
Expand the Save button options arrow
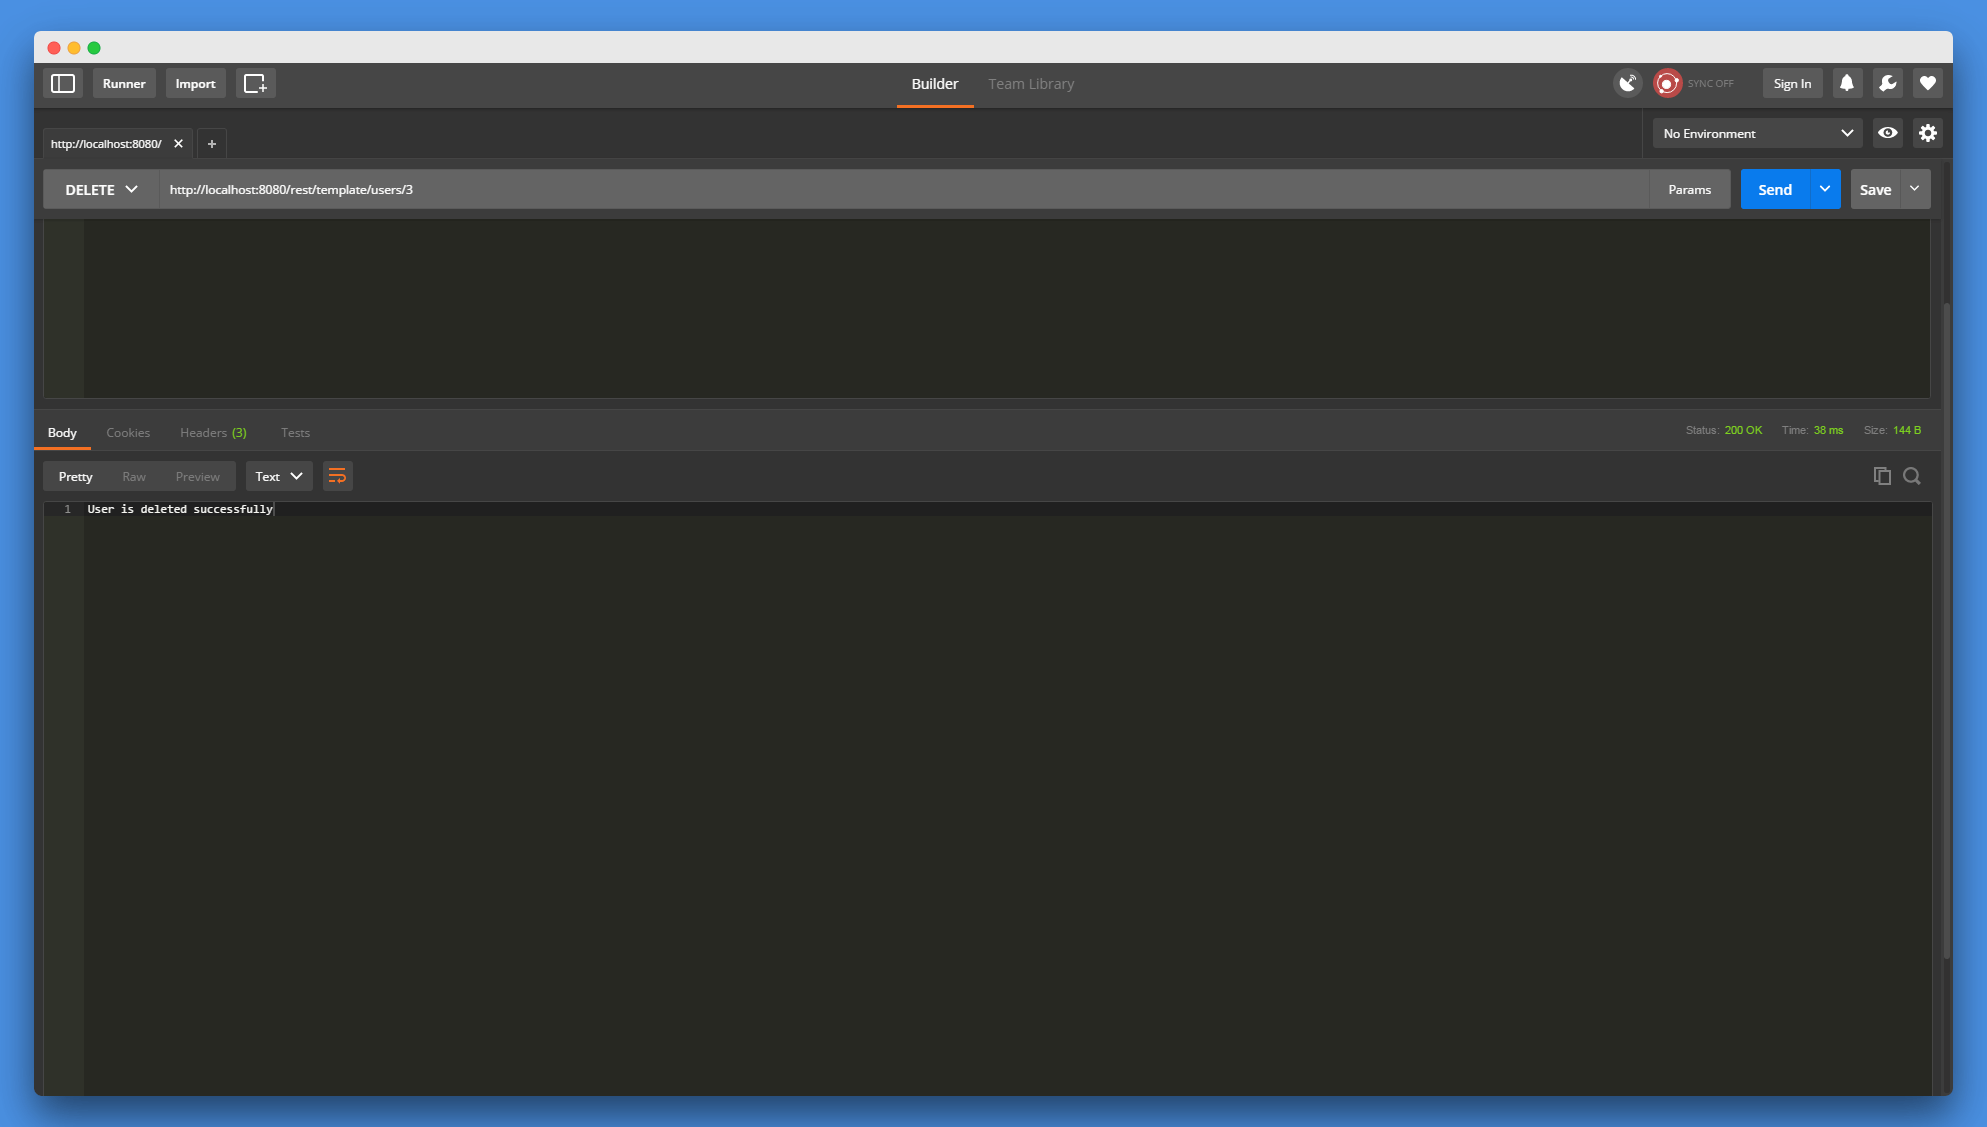pyautogui.click(x=1915, y=189)
